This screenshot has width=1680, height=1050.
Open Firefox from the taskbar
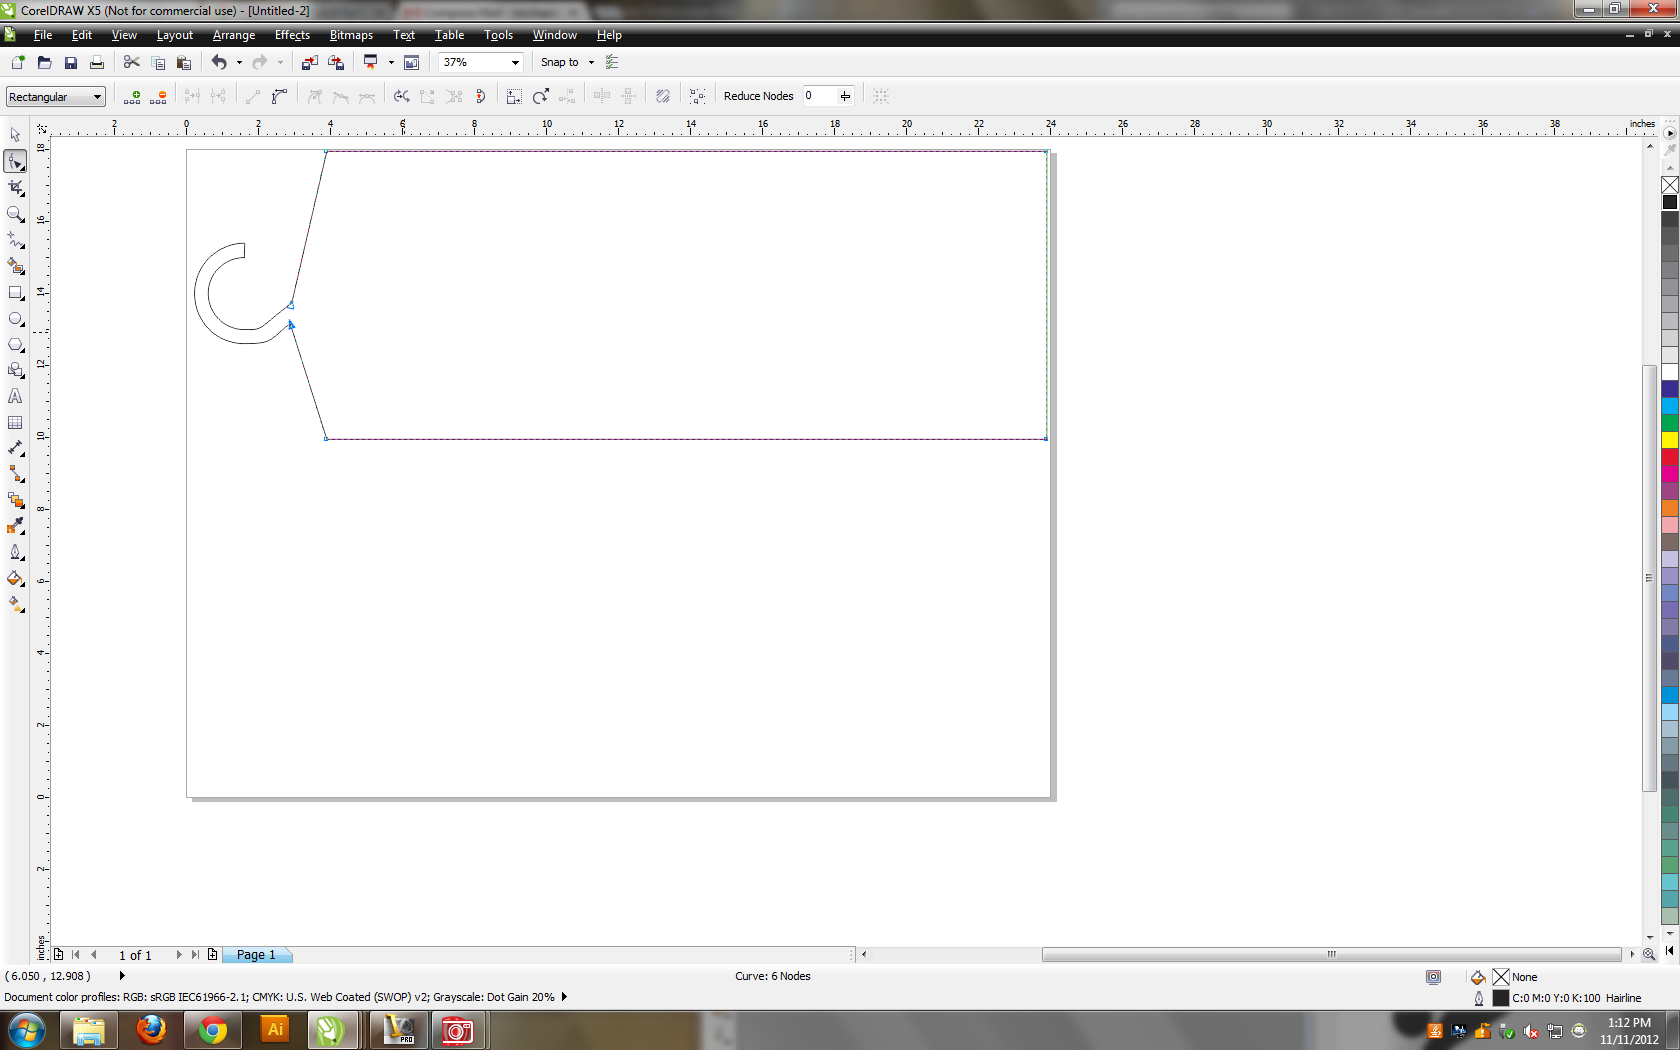[x=151, y=1030]
